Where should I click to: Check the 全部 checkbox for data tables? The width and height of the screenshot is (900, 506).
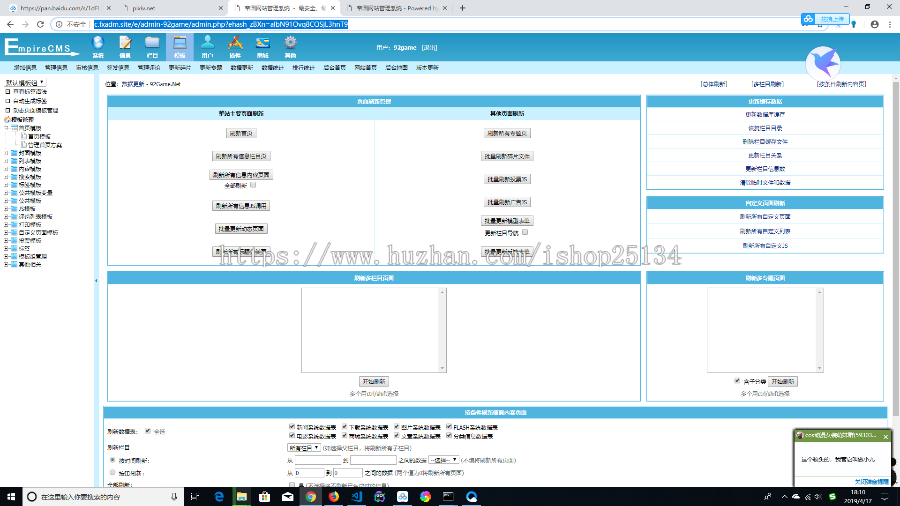pyautogui.click(x=149, y=431)
